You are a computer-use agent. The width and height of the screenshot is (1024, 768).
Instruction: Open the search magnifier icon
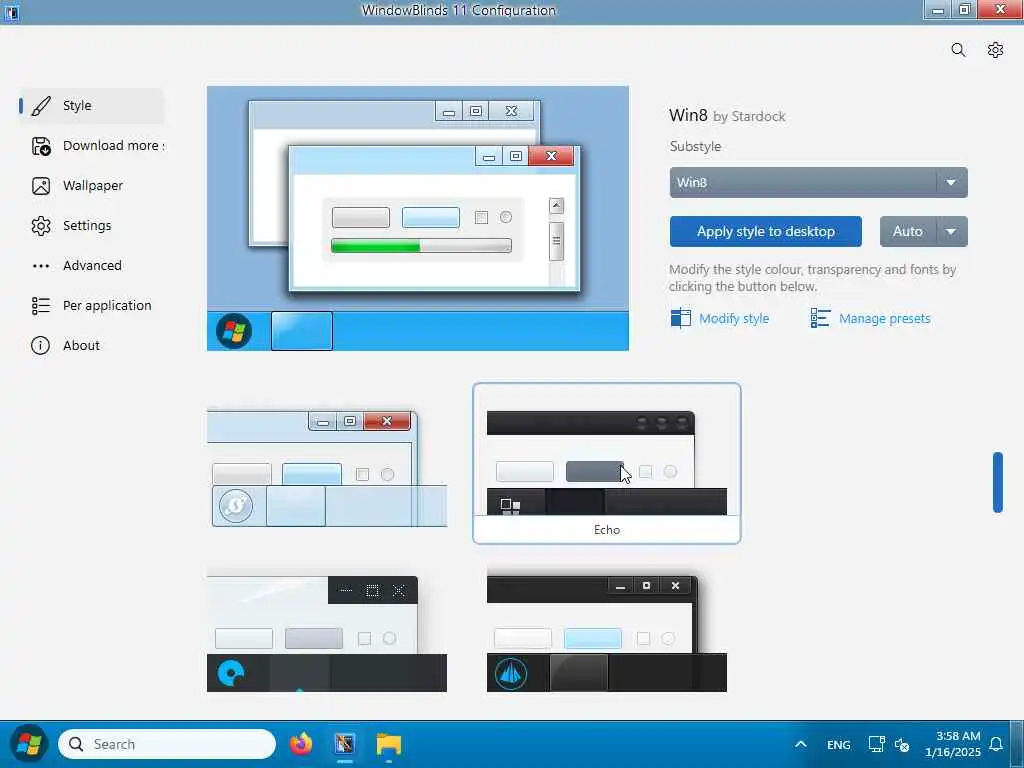point(958,50)
